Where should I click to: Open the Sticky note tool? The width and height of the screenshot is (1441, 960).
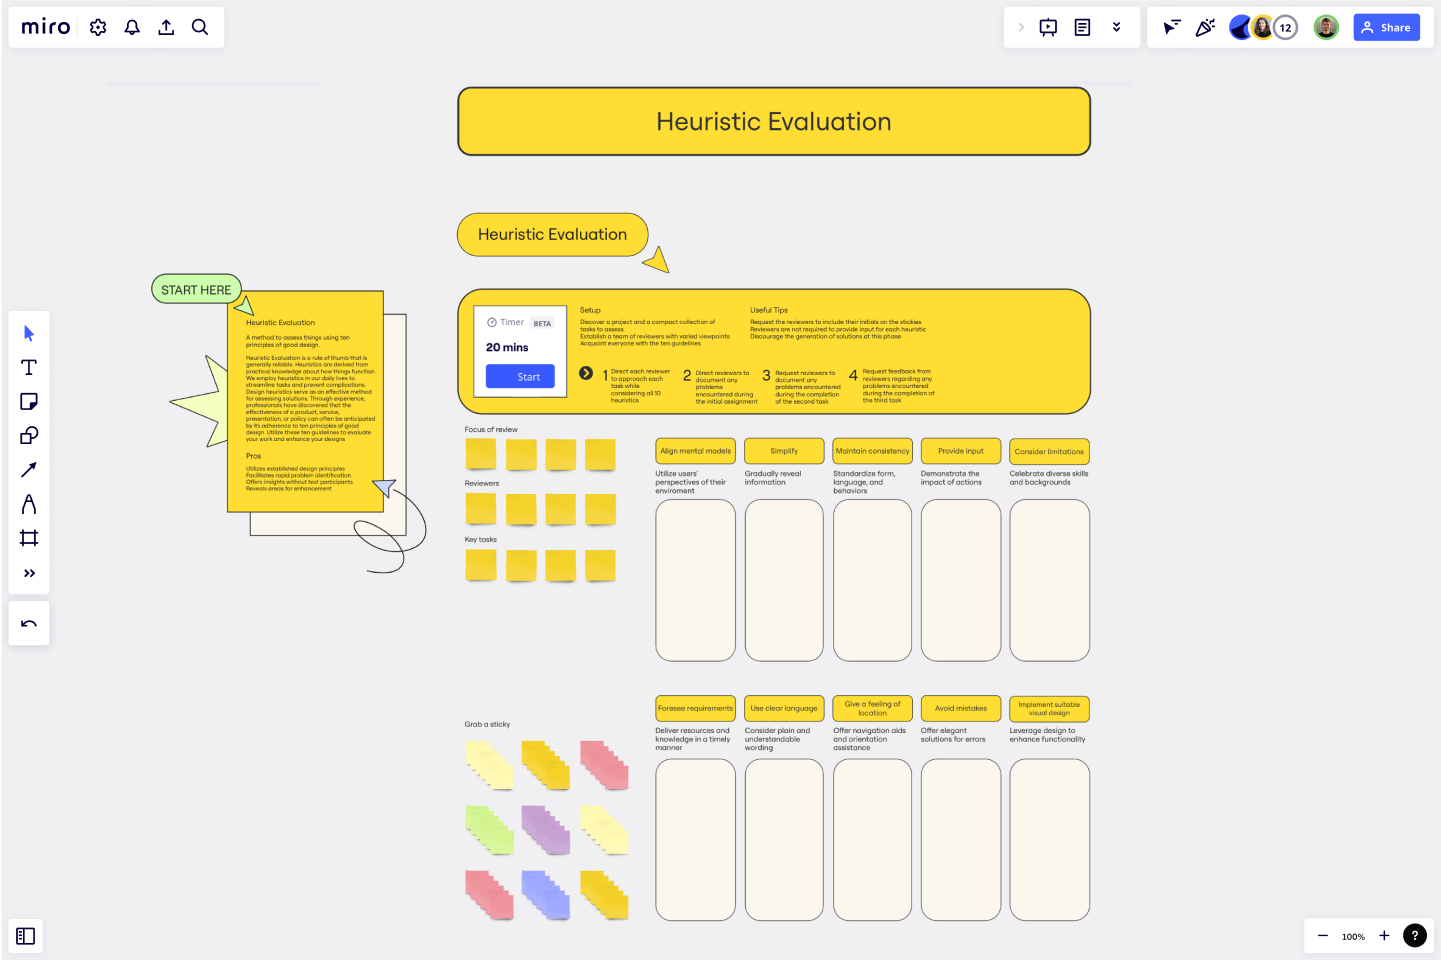[29, 401]
